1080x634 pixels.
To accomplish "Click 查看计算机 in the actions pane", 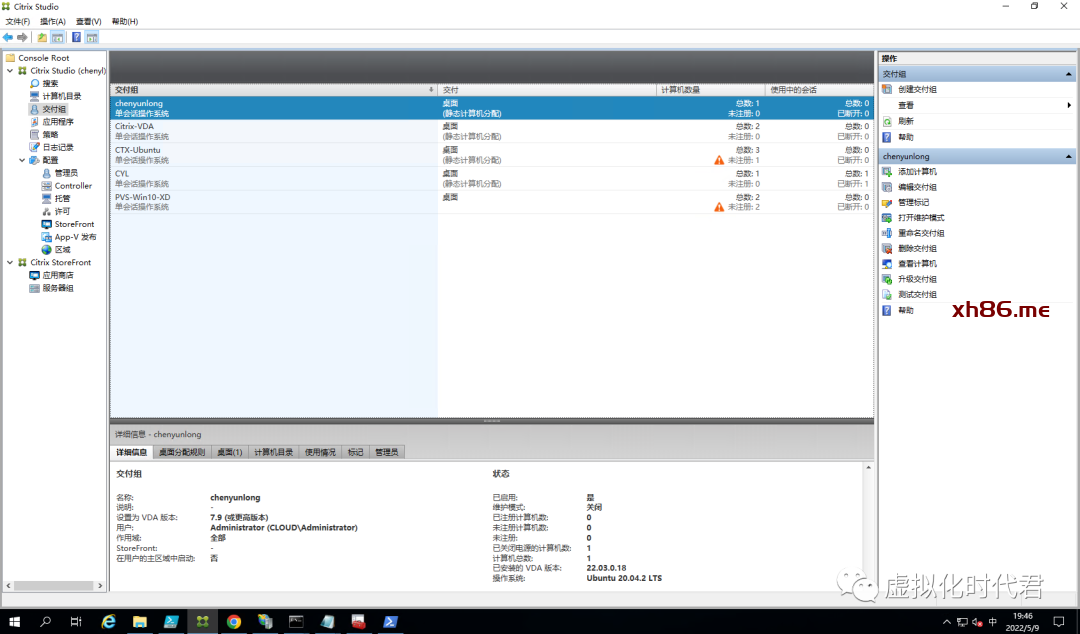I will pos(917,264).
